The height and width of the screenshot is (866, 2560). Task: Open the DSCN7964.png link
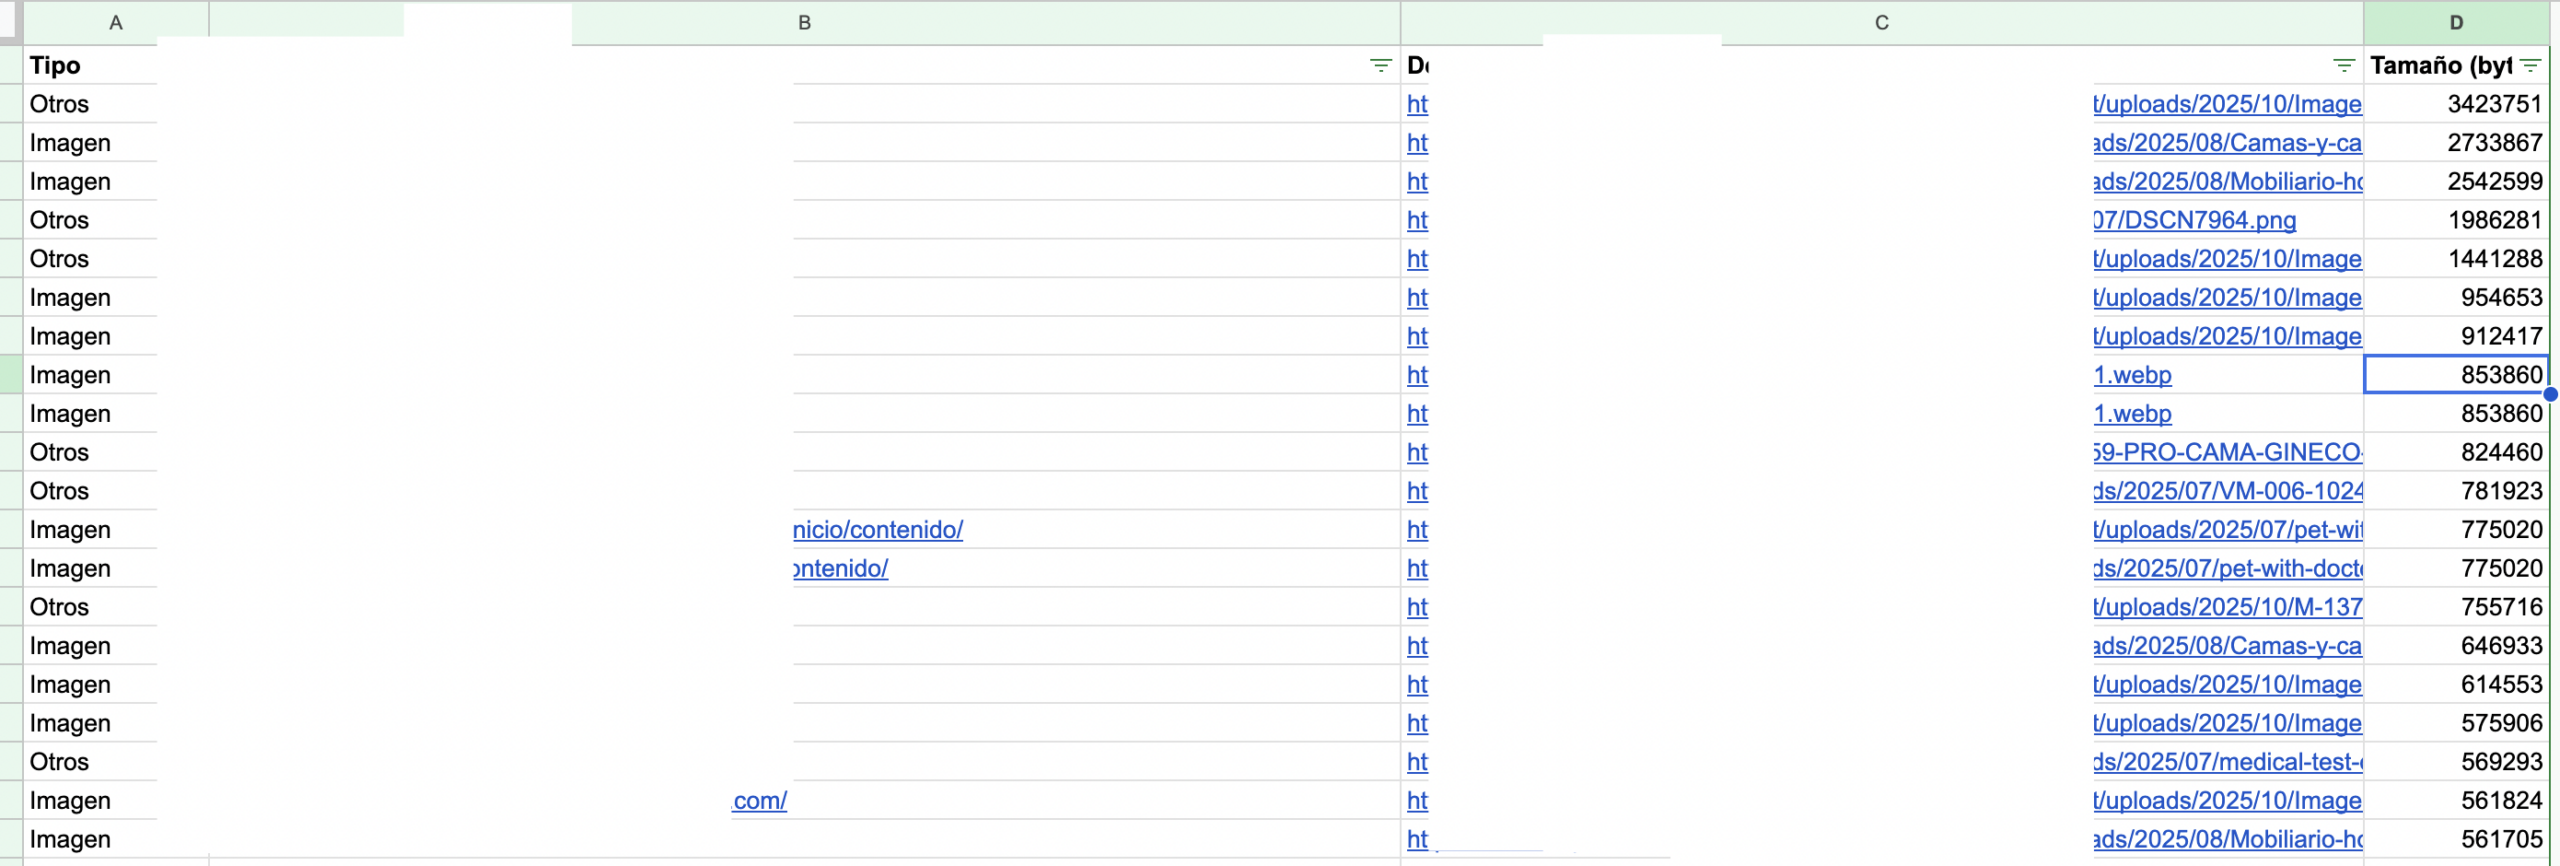coord(2195,220)
